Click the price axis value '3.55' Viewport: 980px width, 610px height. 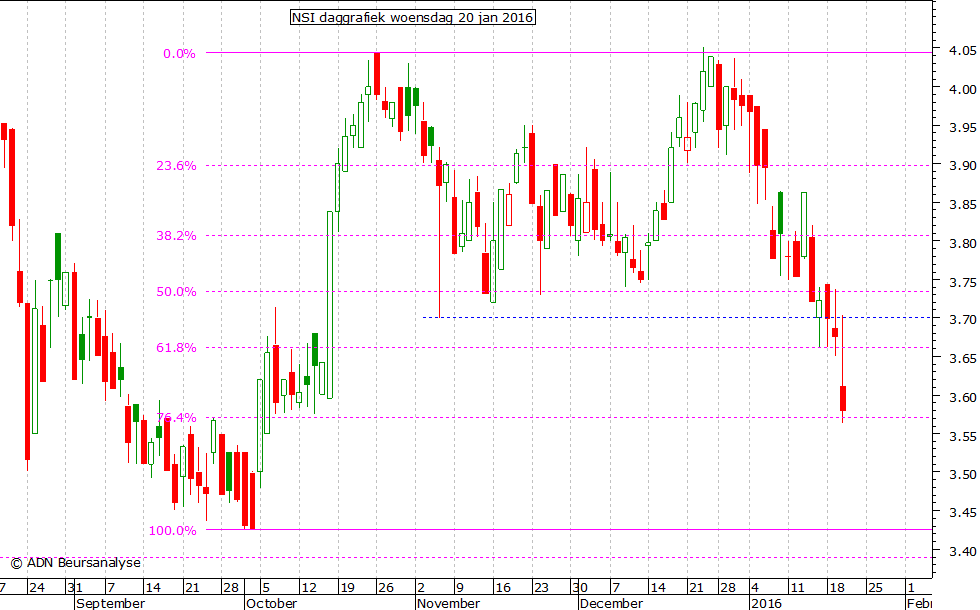(962, 436)
